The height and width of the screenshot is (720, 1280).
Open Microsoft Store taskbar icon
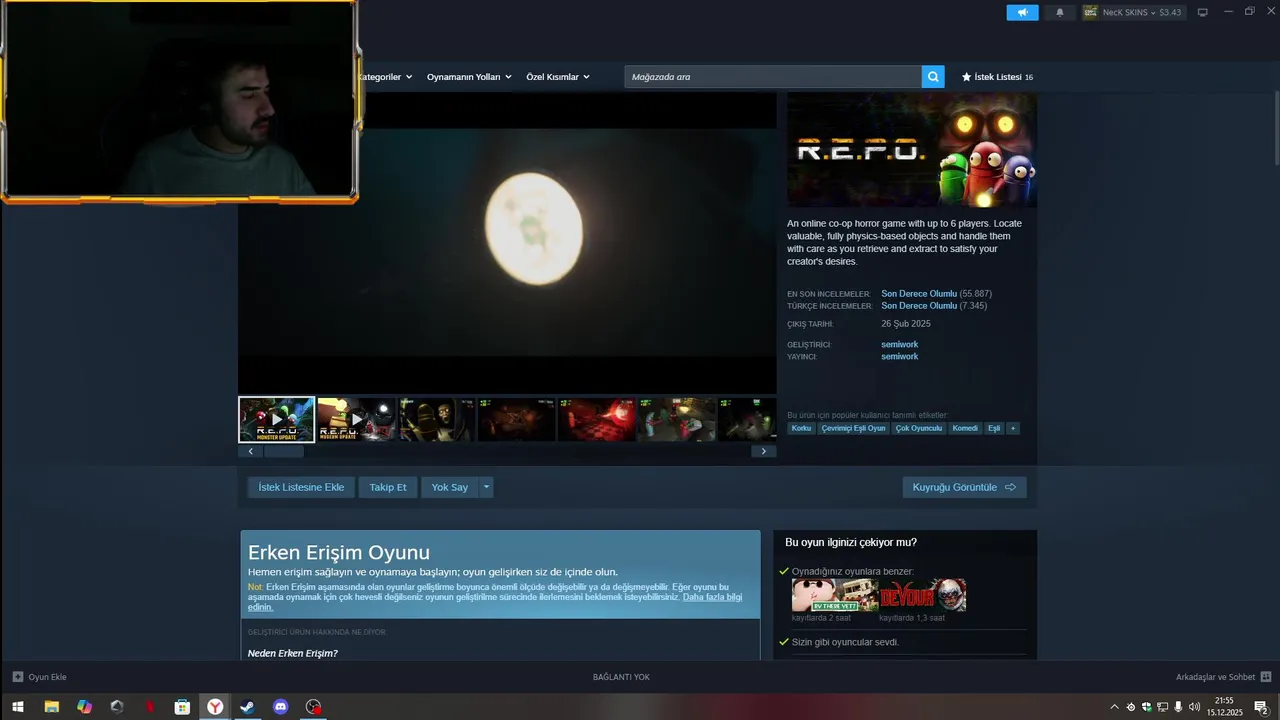(182, 707)
